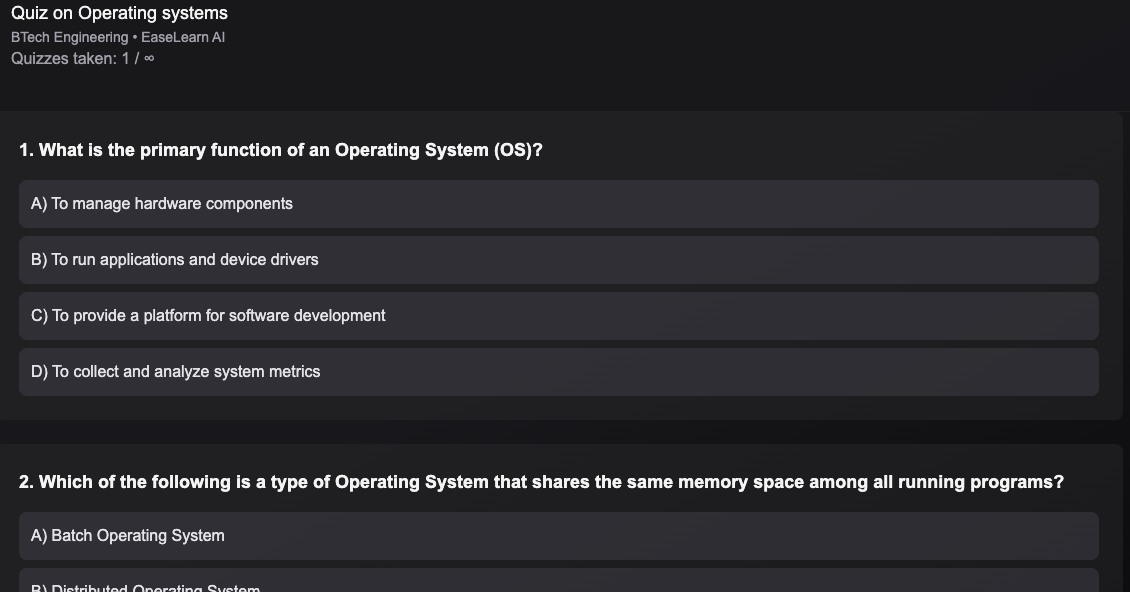Viewport: 1130px width, 592px height.
Task: Click the quiz title 'Quiz on Operating systems'
Action: 118,13
